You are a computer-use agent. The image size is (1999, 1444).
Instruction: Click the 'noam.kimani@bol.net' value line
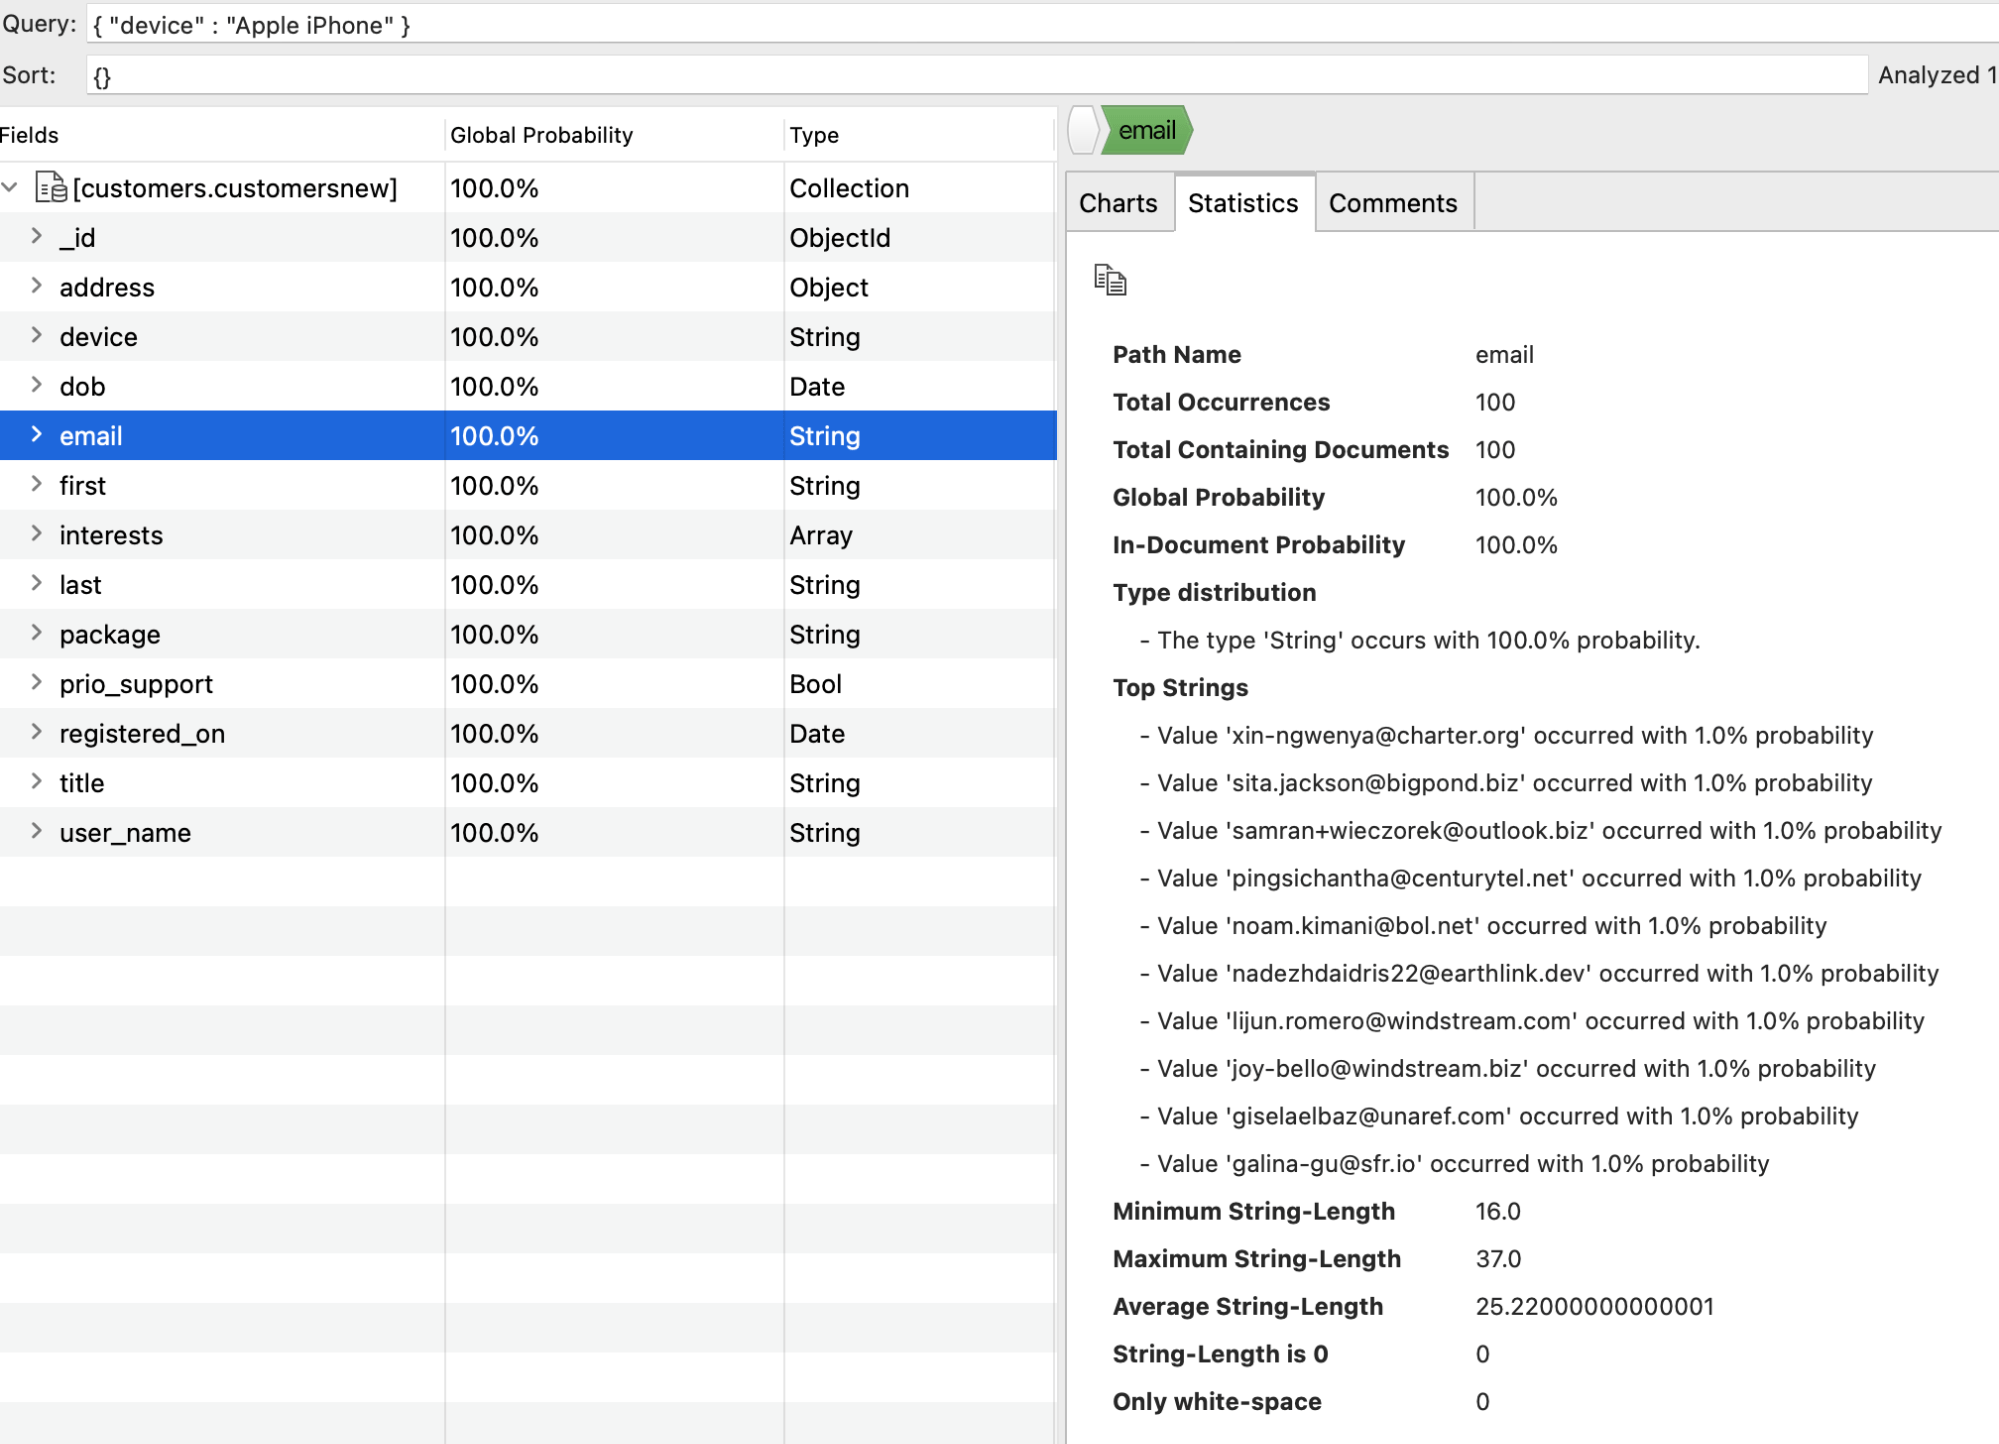(x=1483, y=926)
